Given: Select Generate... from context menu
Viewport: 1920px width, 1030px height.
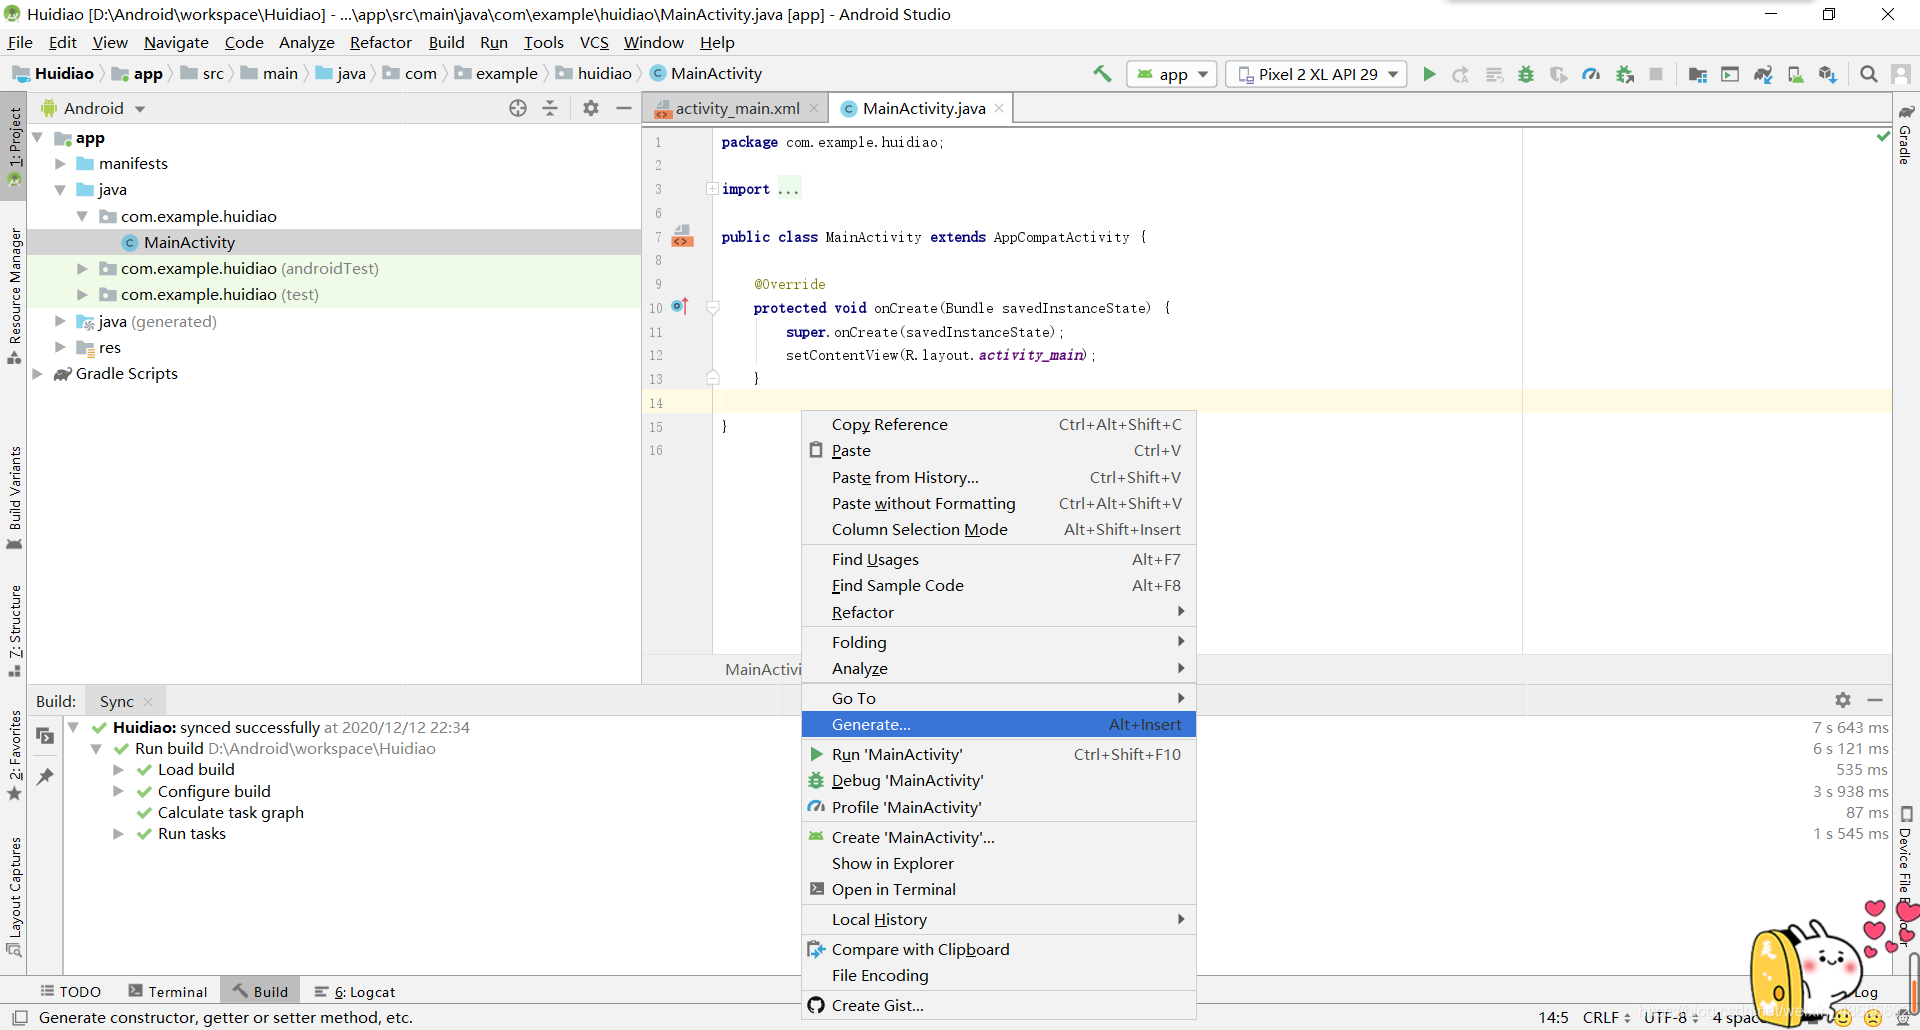Looking at the screenshot, I should pyautogui.click(x=999, y=724).
